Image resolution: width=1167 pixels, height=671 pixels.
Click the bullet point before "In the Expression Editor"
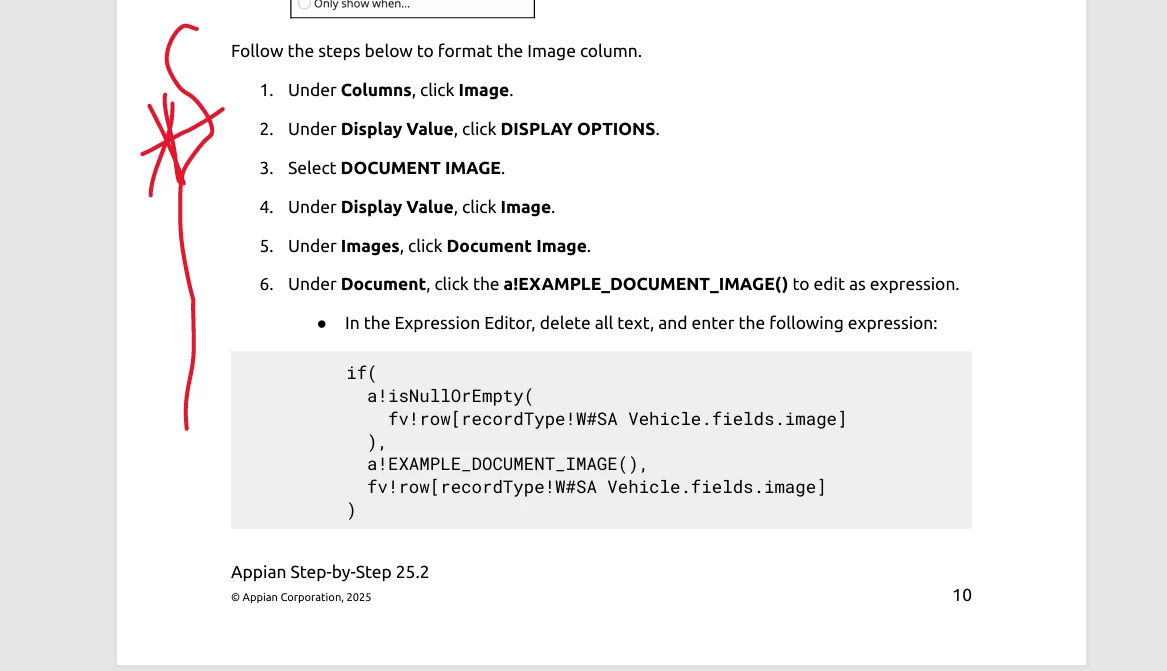point(322,324)
